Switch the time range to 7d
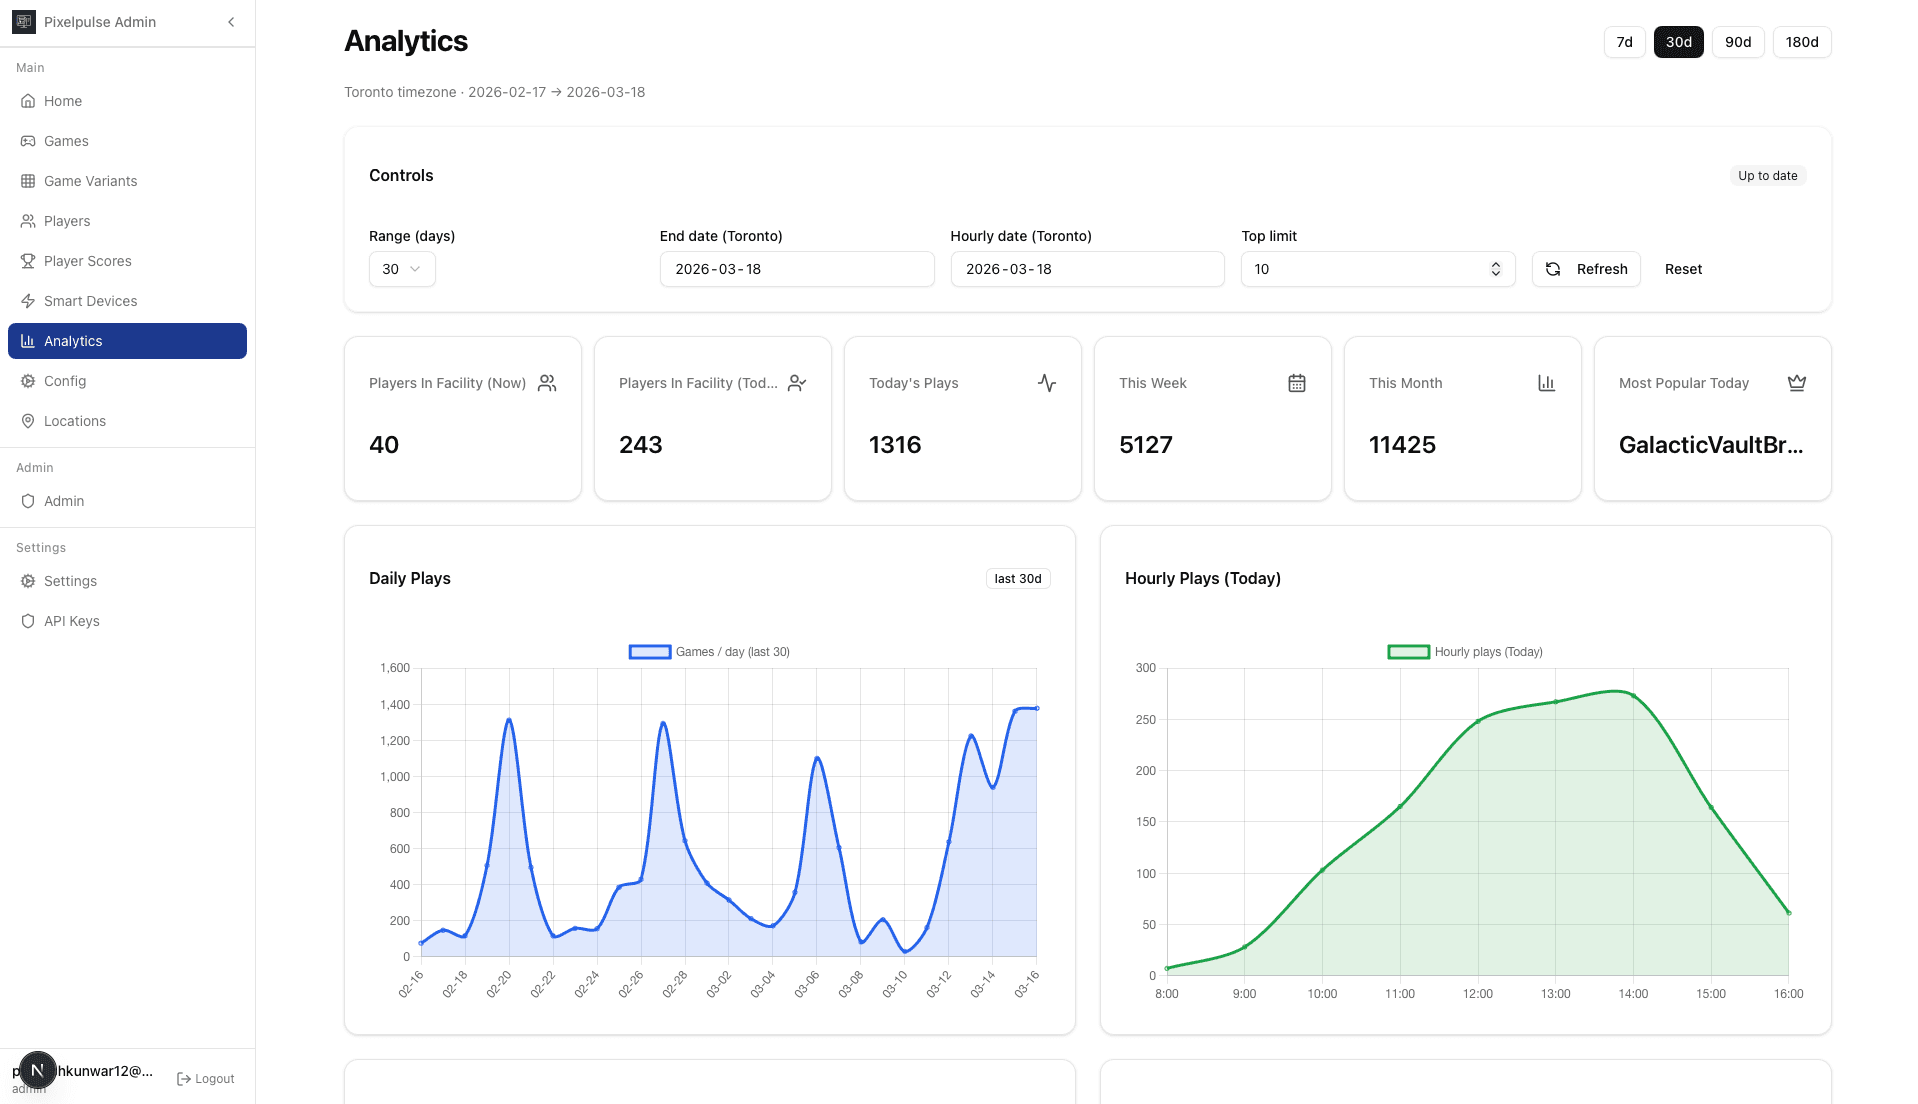1918x1104 pixels. coord(1623,42)
